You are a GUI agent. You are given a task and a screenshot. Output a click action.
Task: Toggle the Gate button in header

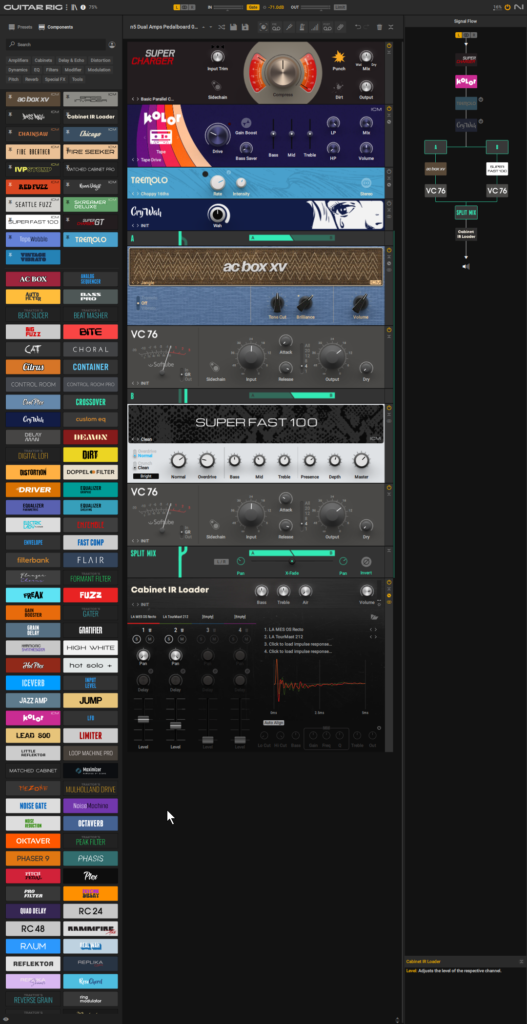pyautogui.click(x=253, y=7)
